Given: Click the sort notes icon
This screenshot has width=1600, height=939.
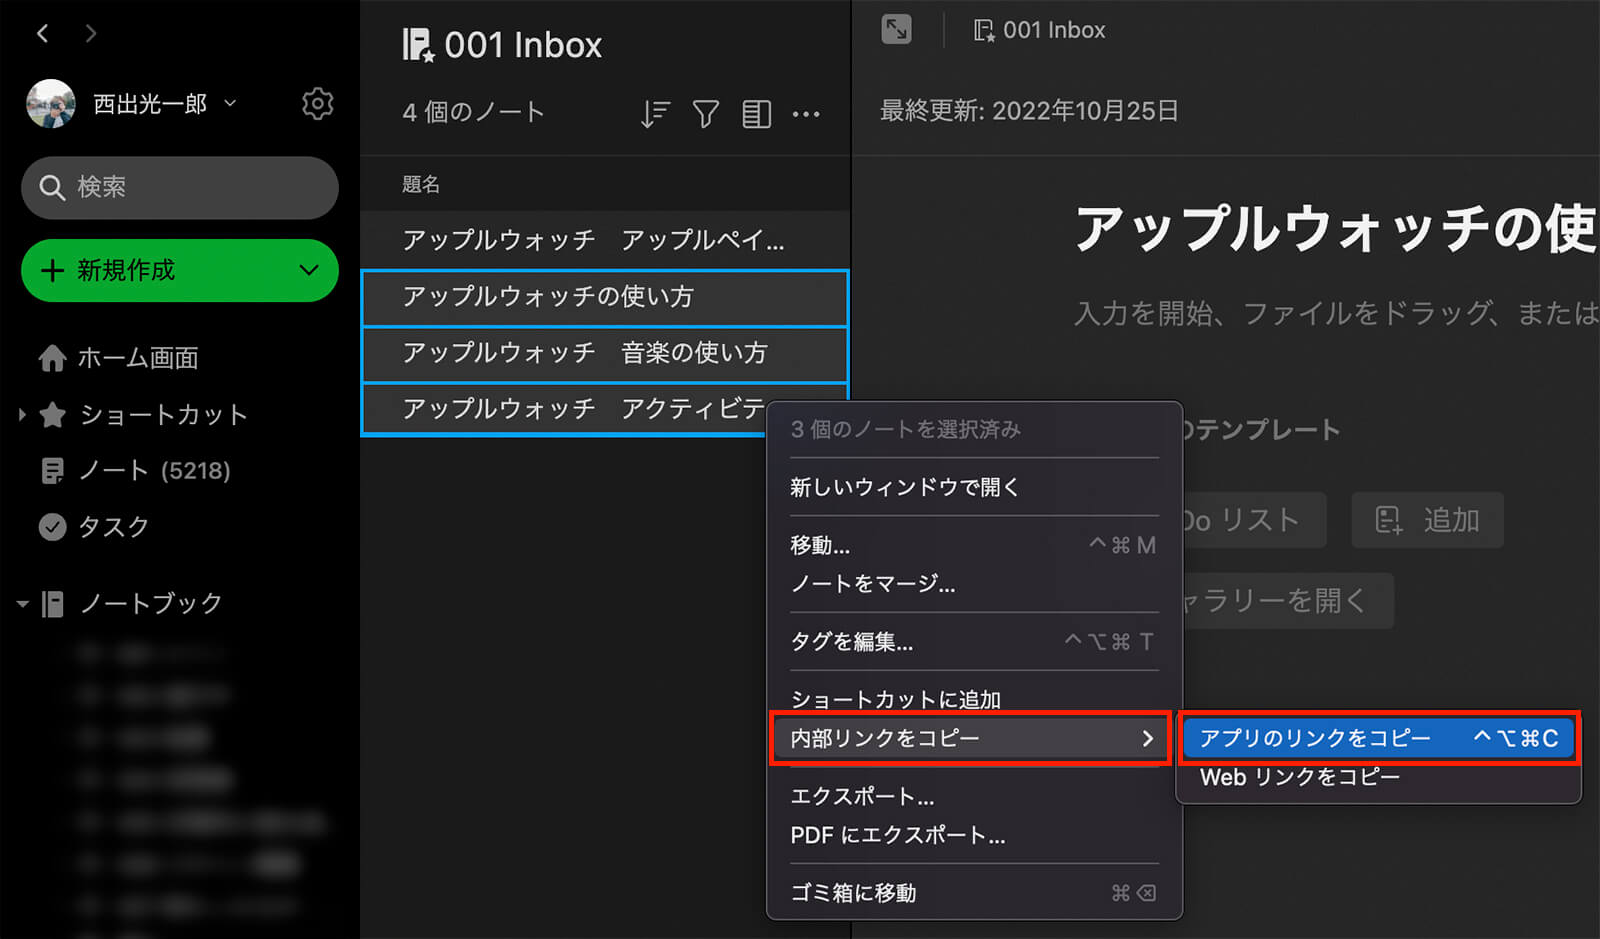Looking at the screenshot, I should tap(655, 114).
